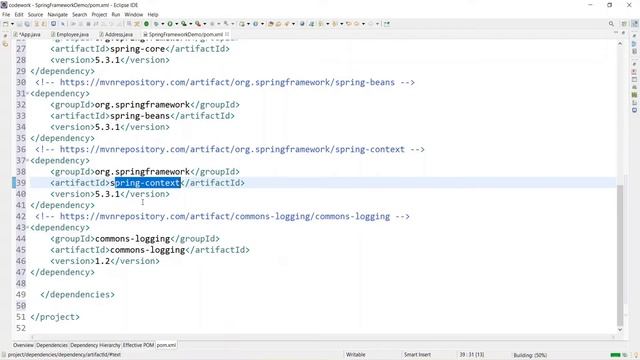Click the 39 : 31 cursor position status
Image resolution: width=640 pixels, height=360 pixels.
coord(471,355)
